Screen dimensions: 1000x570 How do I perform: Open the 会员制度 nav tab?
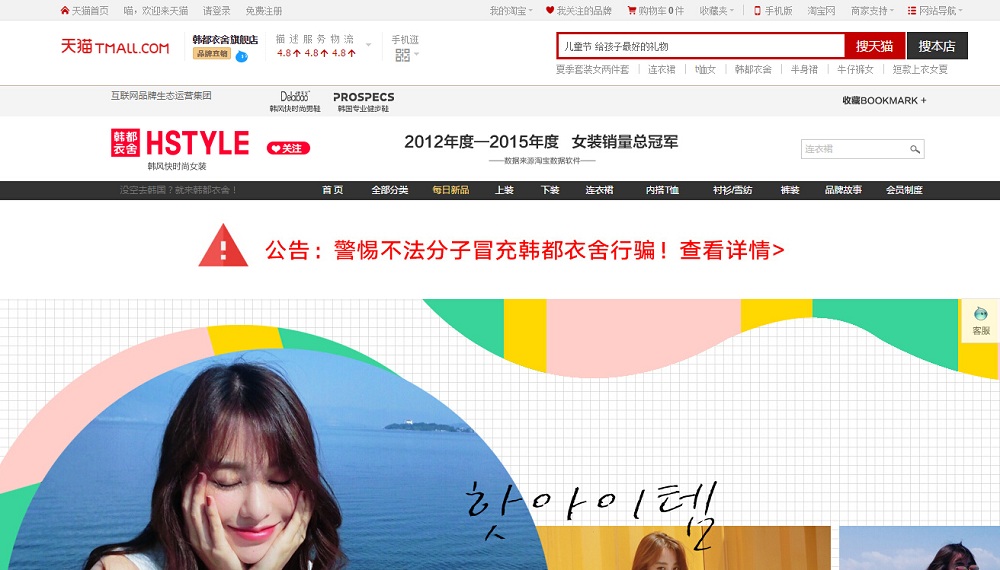point(904,190)
